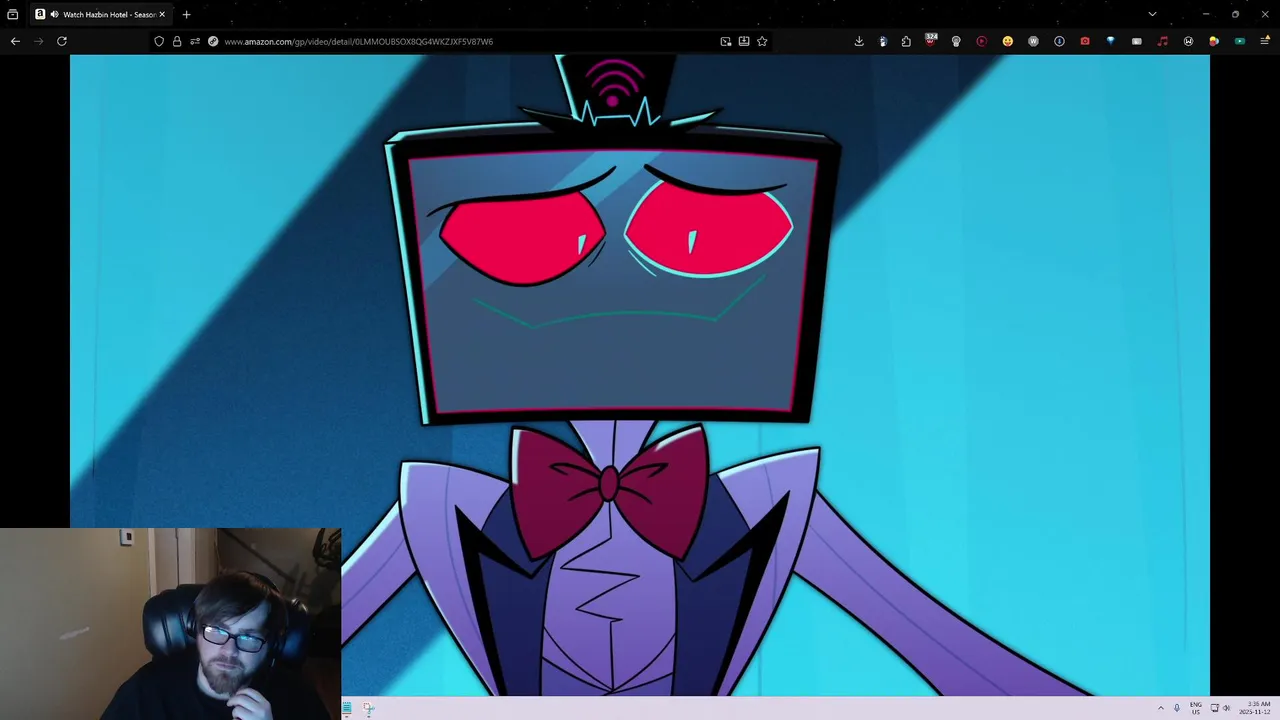The width and height of the screenshot is (1280, 720).
Task: Click the red circular play extension icon
Action: pos(981,41)
